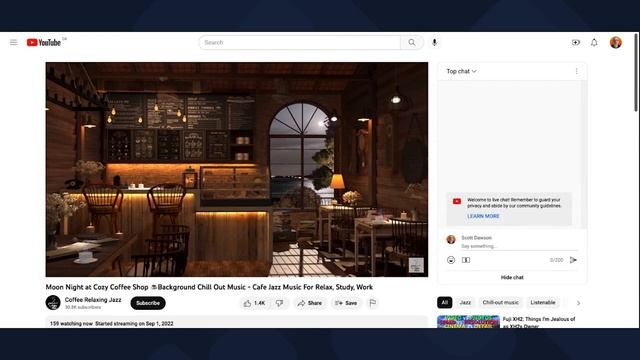Expand the Top chat dropdown

tap(461, 71)
